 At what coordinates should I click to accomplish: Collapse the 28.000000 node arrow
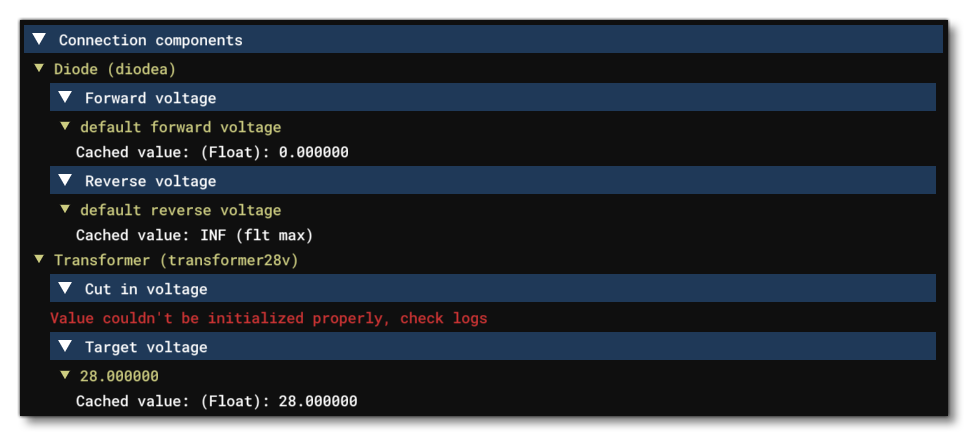pos(65,375)
